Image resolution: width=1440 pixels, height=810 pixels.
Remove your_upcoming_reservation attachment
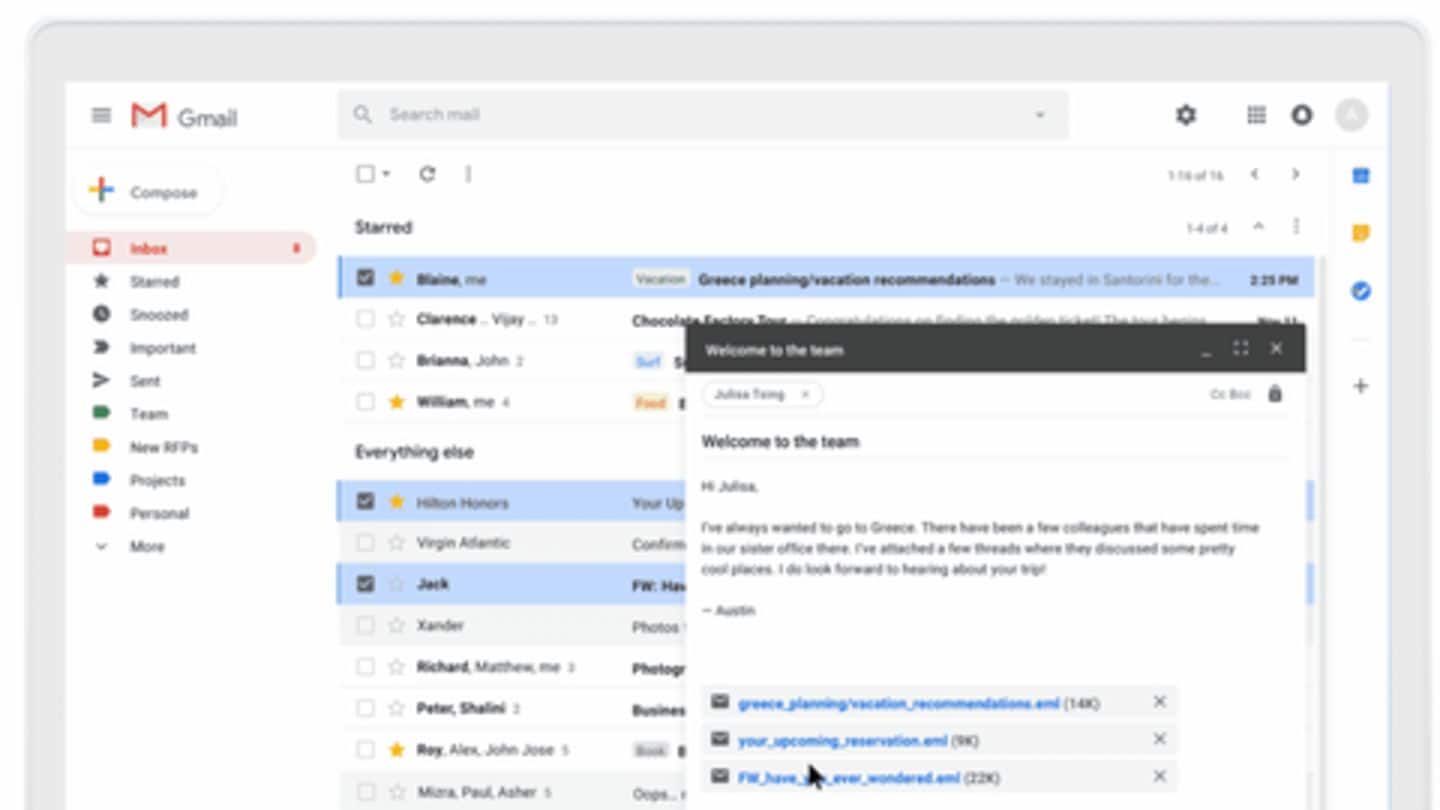click(x=1159, y=739)
